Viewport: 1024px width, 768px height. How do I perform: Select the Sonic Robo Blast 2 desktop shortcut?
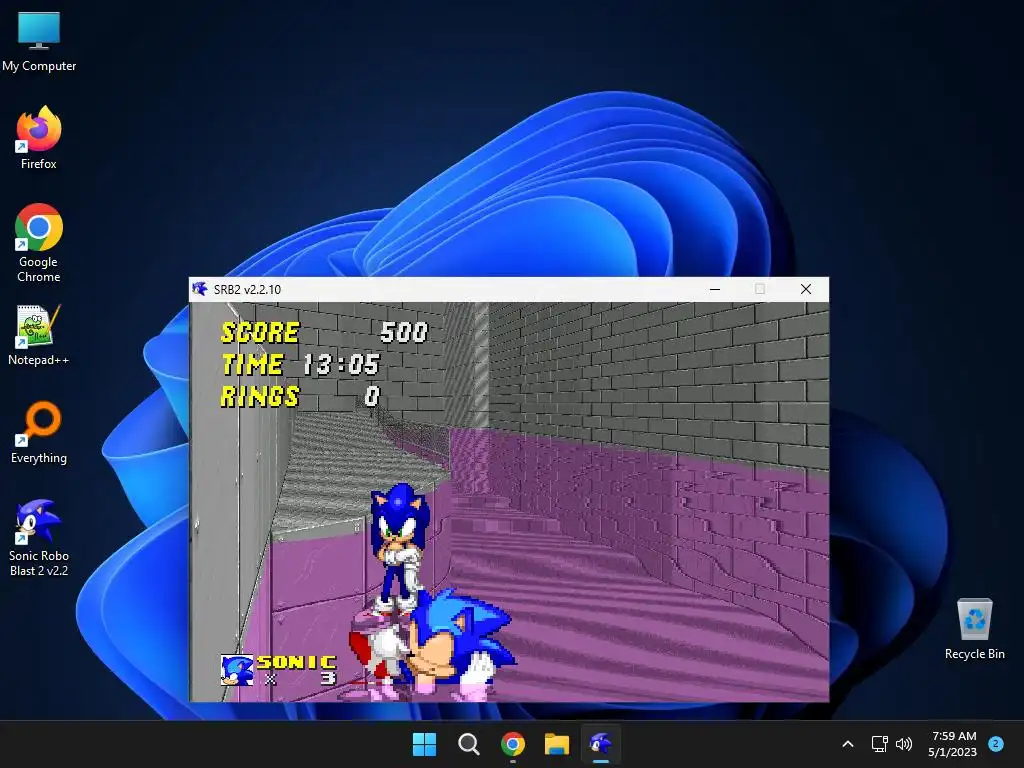point(39,537)
